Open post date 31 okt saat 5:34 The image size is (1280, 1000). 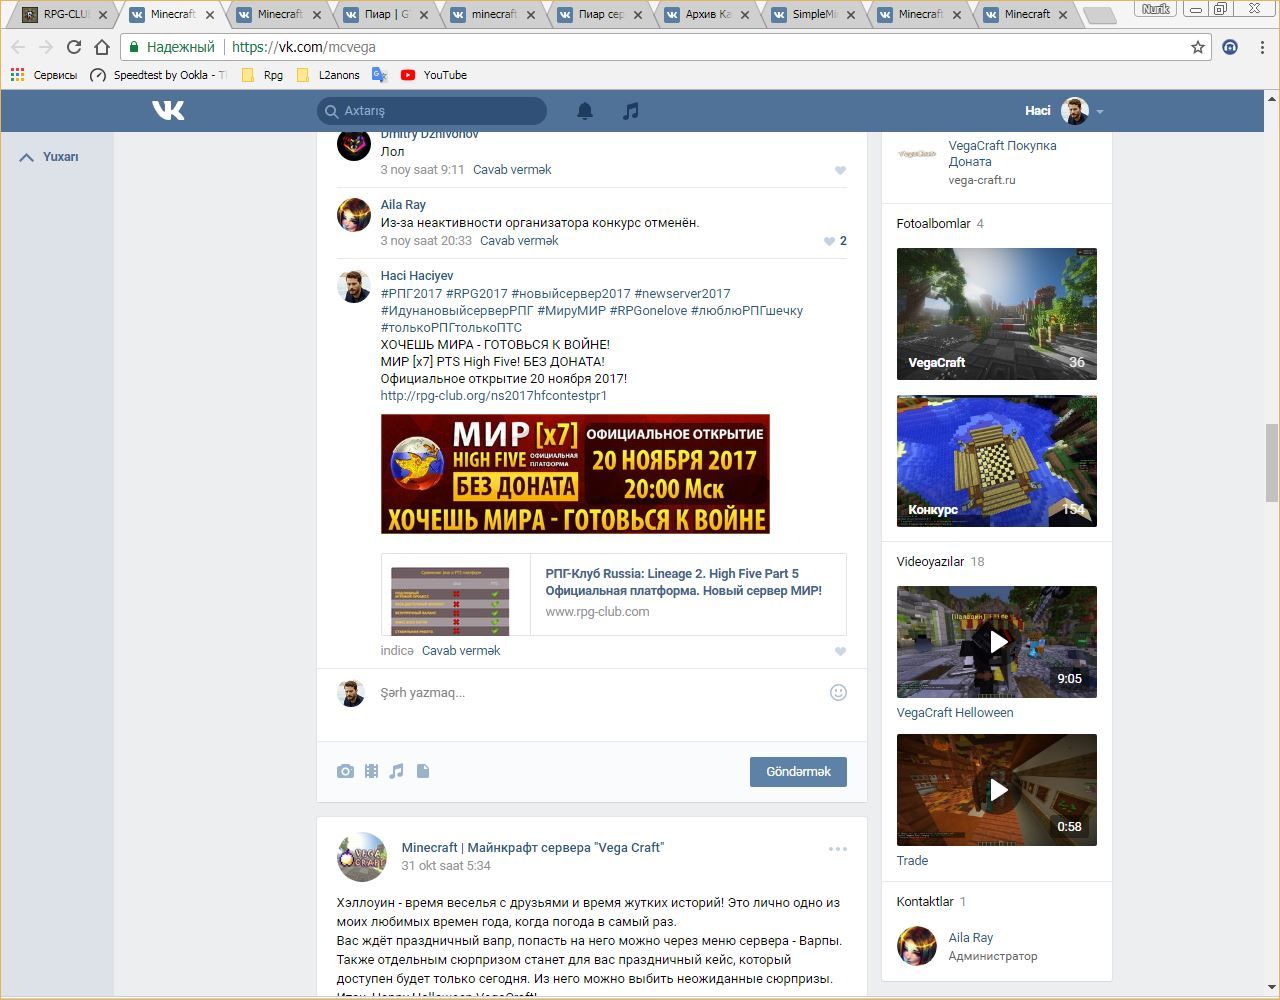click(446, 866)
